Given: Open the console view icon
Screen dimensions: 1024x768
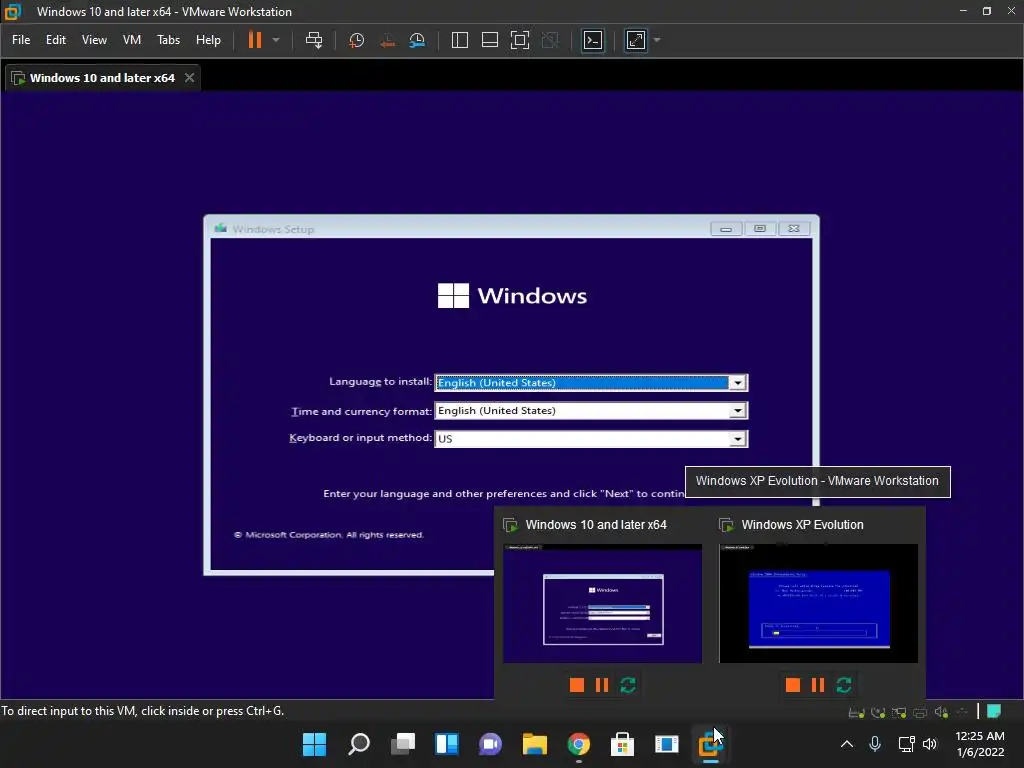Looking at the screenshot, I should pyautogui.click(x=593, y=40).
